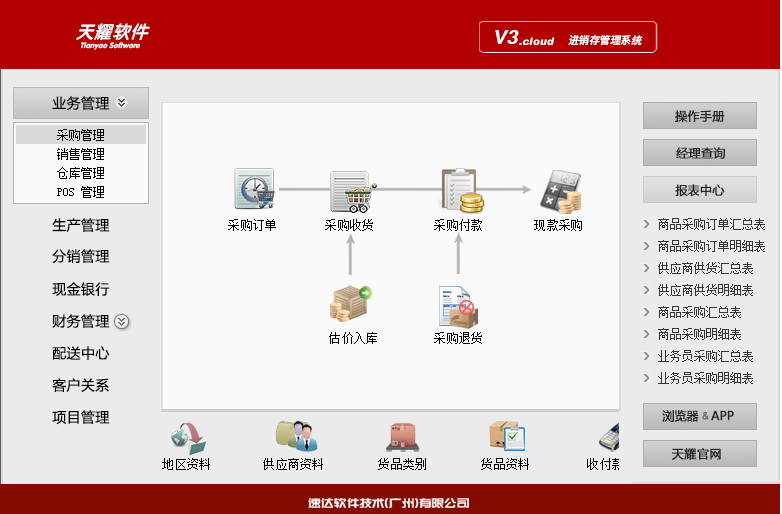Expand the 商品采购订单汇总表 arrow

[x=646, y=224]
